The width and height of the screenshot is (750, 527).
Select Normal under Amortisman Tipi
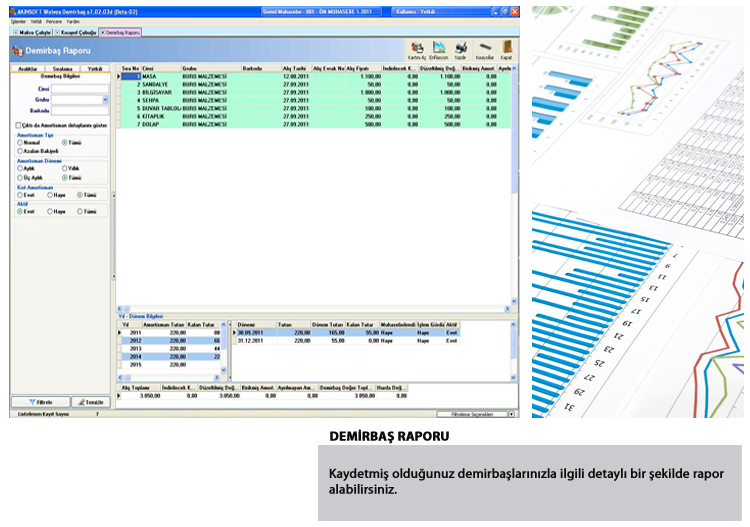pos(20,142)
